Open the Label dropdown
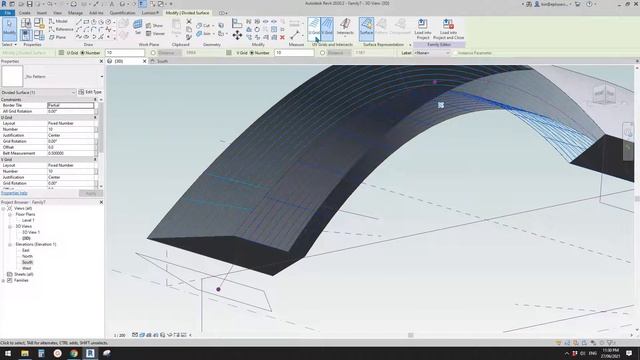The image size is (640, 360). click(x=432, y=53)
